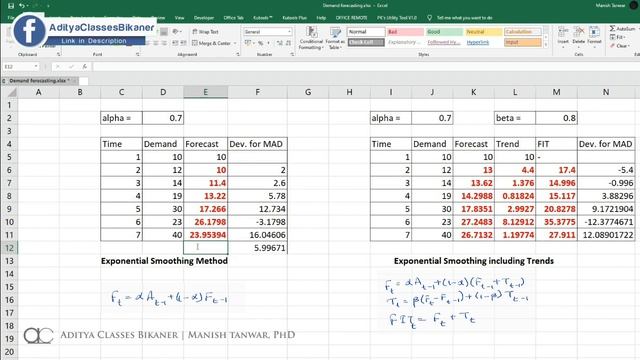Select the selected cell E12
Viewport: 640px width, 360px height.
pos(206,248)
